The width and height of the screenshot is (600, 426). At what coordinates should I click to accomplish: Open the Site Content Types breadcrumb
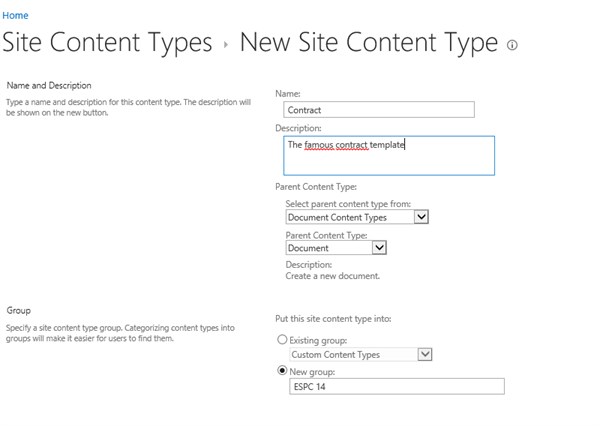click(x=109, y=43)
